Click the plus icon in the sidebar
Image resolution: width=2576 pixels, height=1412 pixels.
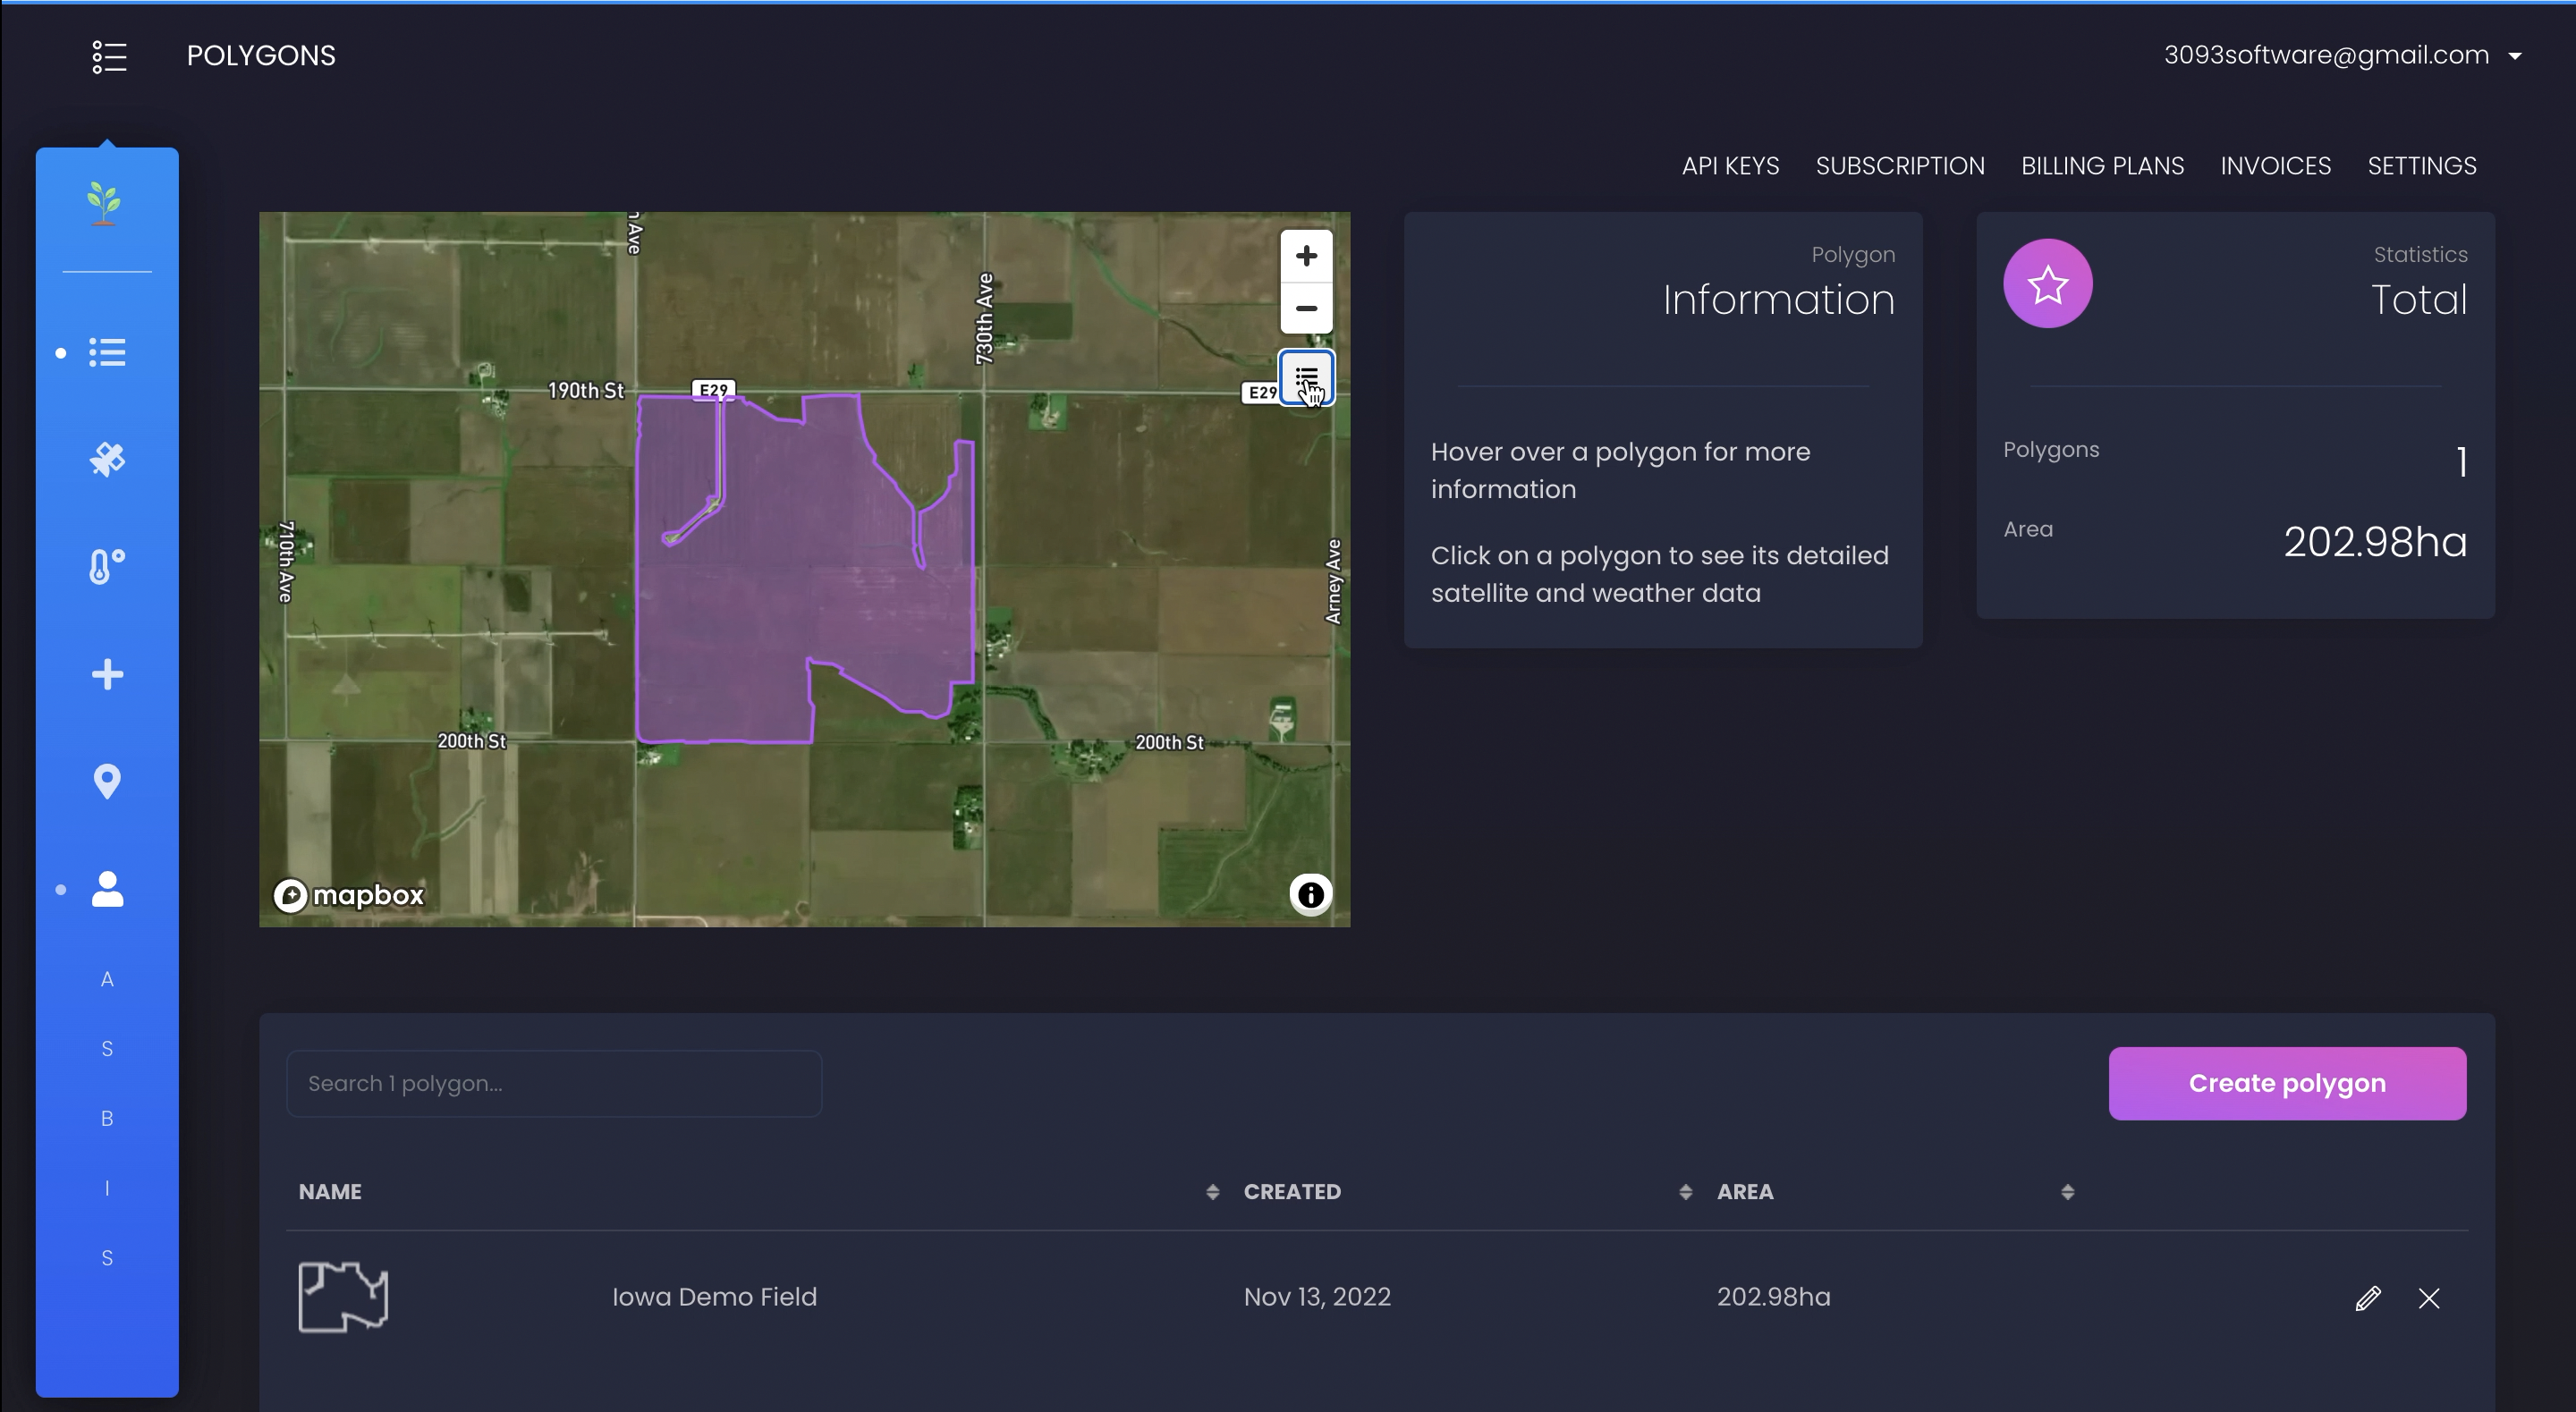coord(107,674)
